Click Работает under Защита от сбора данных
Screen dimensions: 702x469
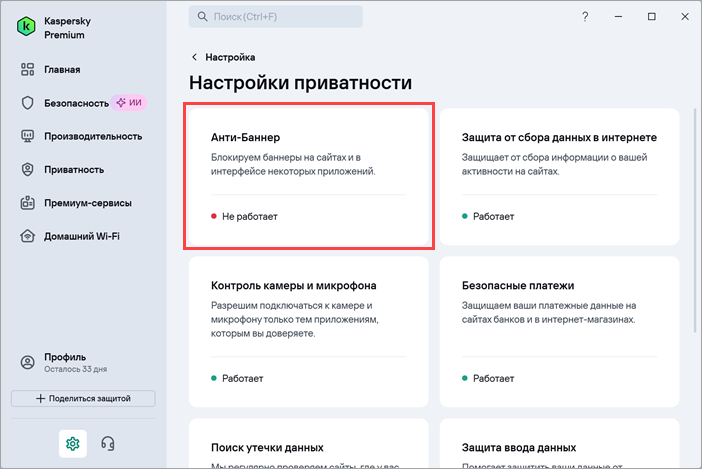tap(493, 216)
